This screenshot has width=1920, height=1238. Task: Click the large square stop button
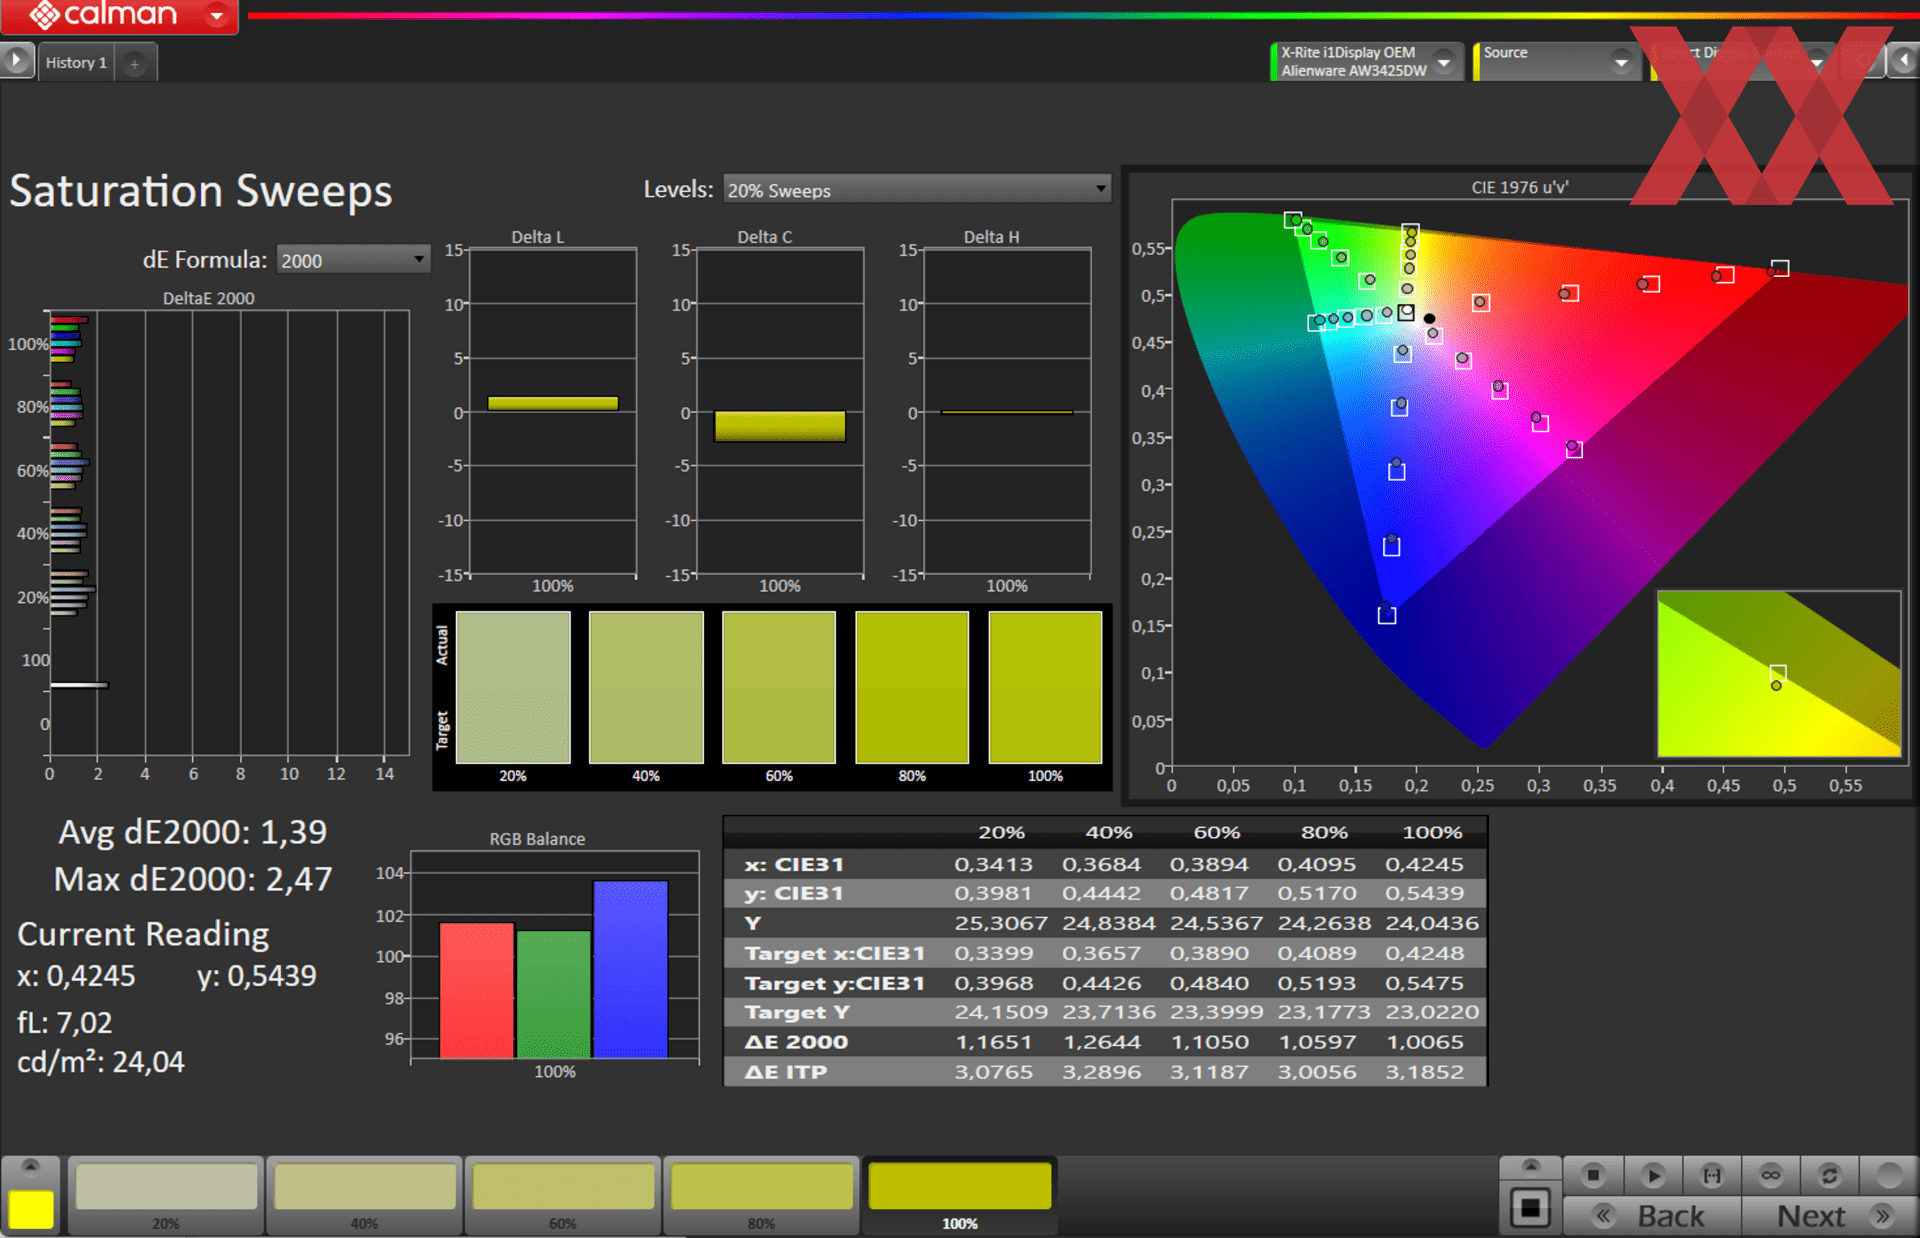tap(1530, 1208)
